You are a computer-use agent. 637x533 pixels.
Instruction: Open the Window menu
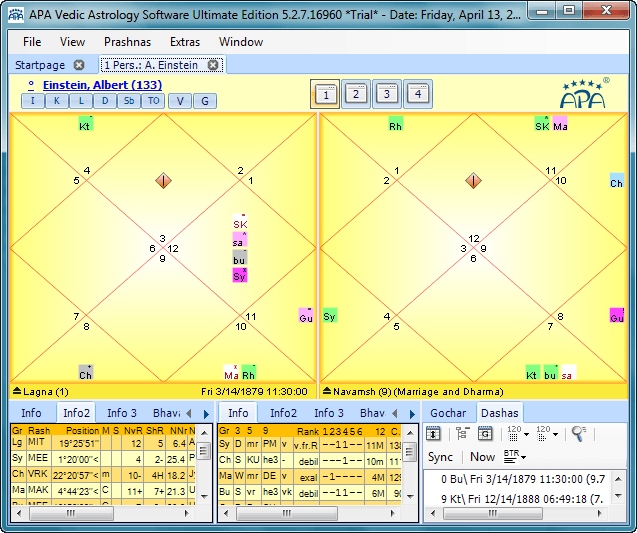point(241,42)
